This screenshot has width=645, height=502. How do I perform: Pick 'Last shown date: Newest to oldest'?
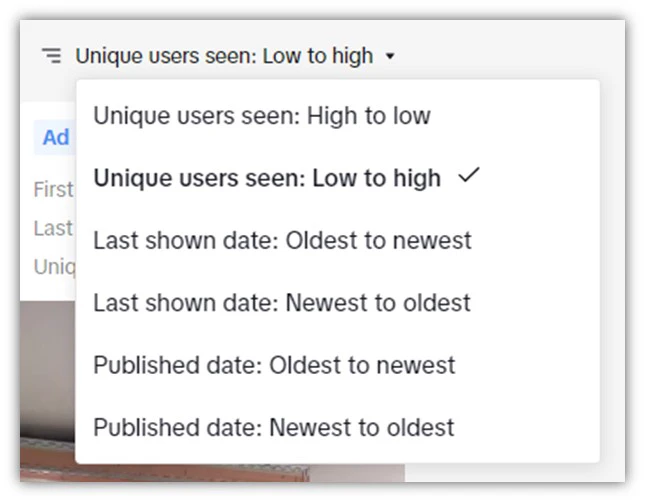(x=282, y=303)
